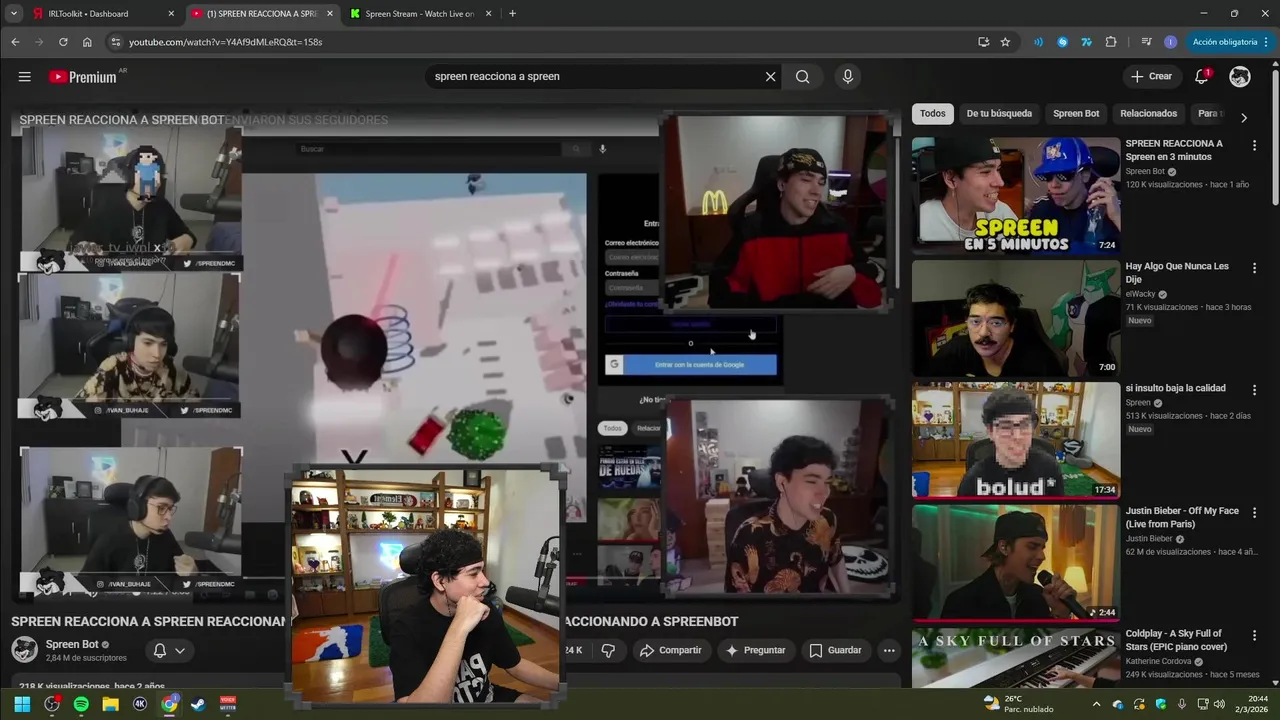Viewport: 1280px width, 720px height.
Task: Open options for SPREEN REACCIONA A Spreen en 3 minutos
Action: pos(1254,145)
